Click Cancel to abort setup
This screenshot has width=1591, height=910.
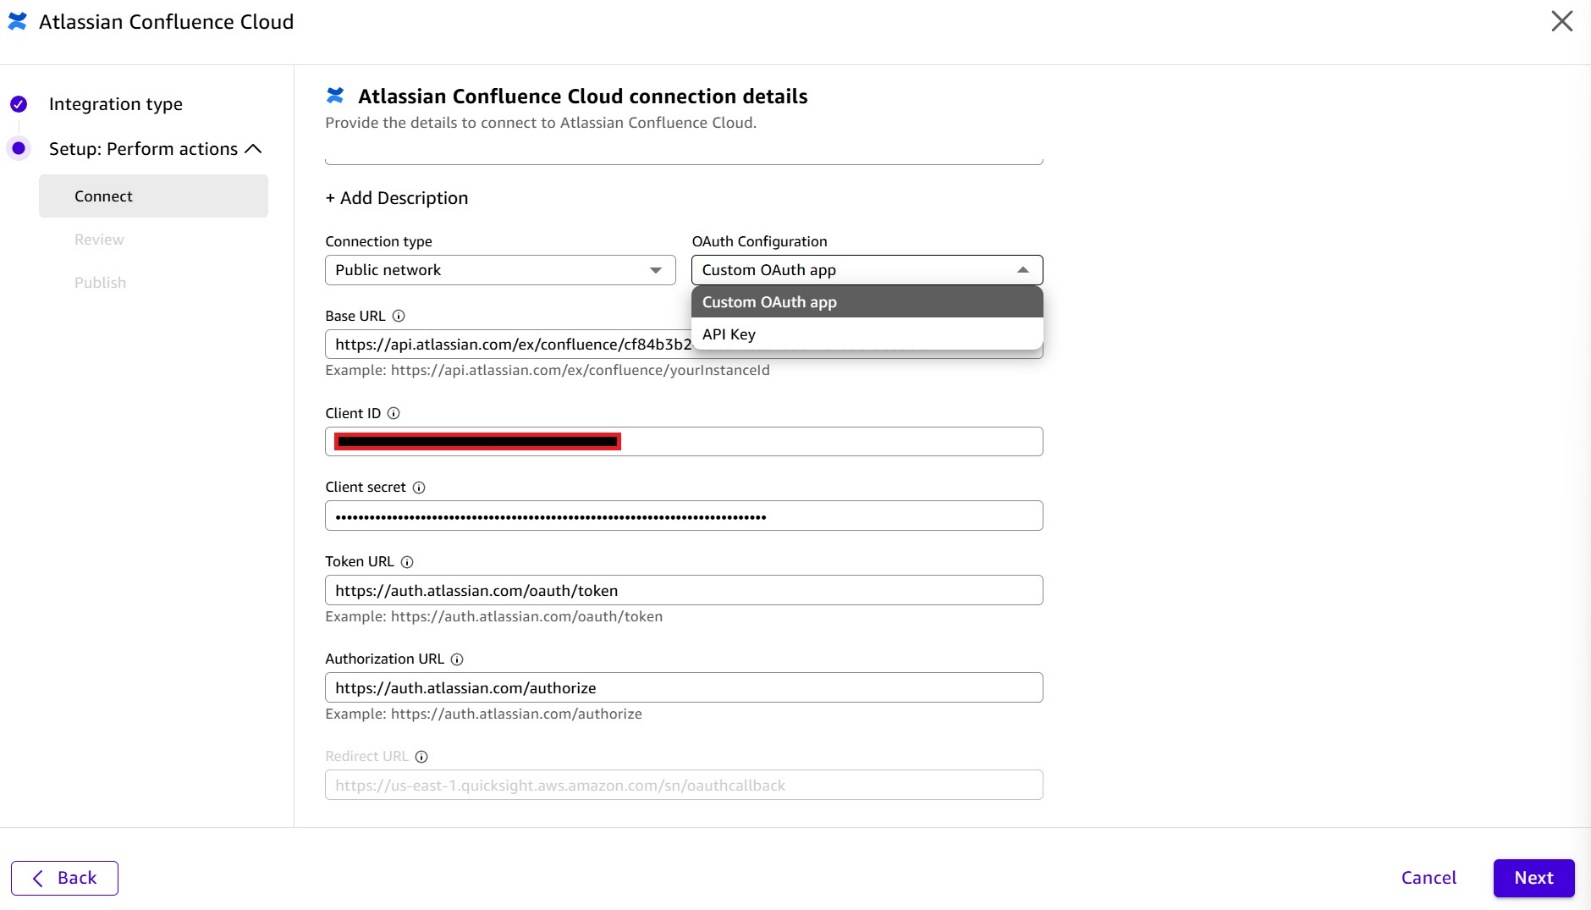1428,878
